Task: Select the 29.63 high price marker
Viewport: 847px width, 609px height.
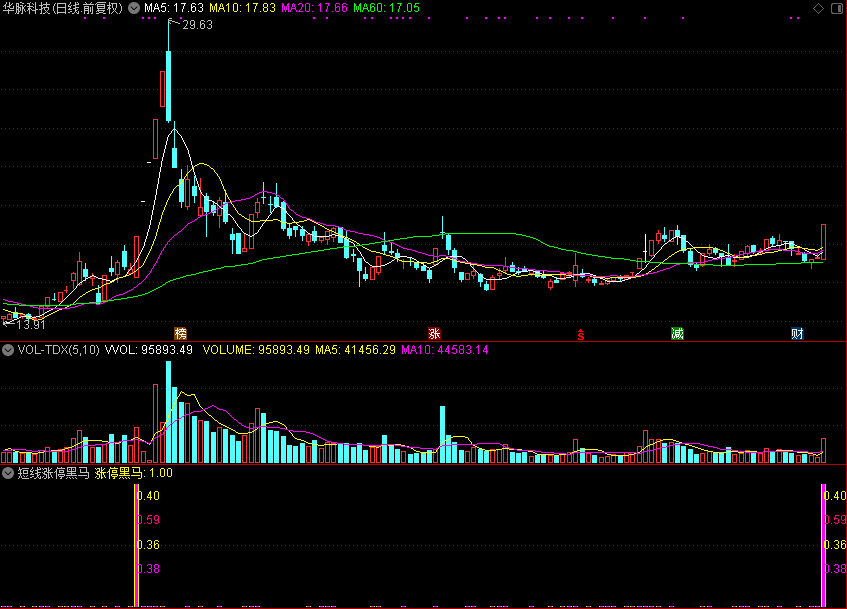Action: coord(197,25)
